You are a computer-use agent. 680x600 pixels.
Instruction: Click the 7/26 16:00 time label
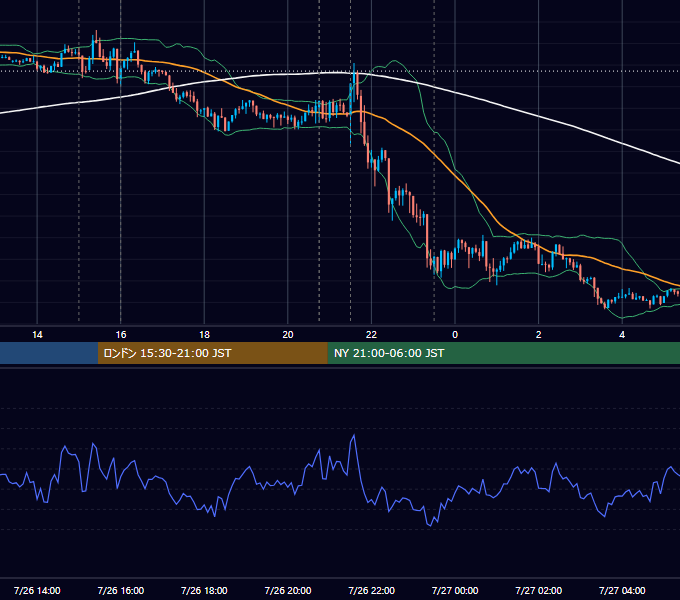[121, 590]
